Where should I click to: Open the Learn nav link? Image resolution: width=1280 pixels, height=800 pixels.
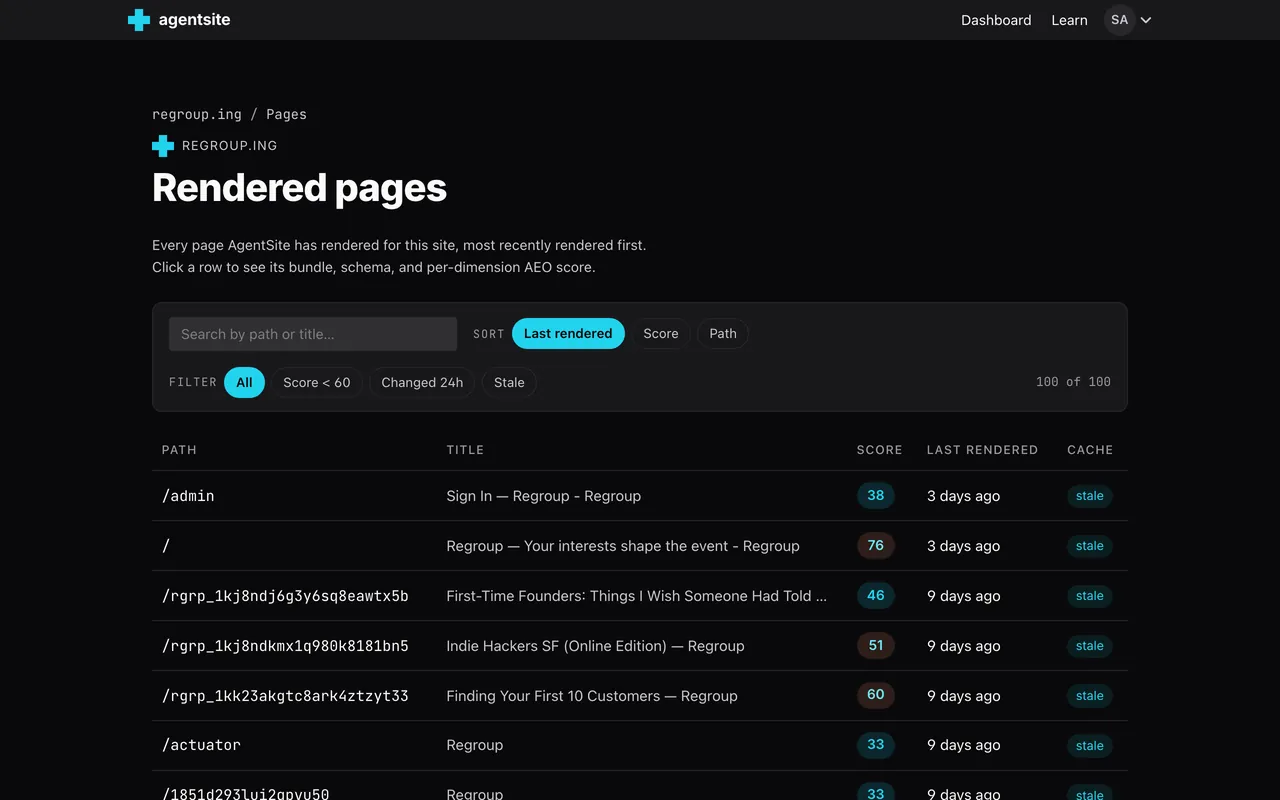[x=1069, y=20]
